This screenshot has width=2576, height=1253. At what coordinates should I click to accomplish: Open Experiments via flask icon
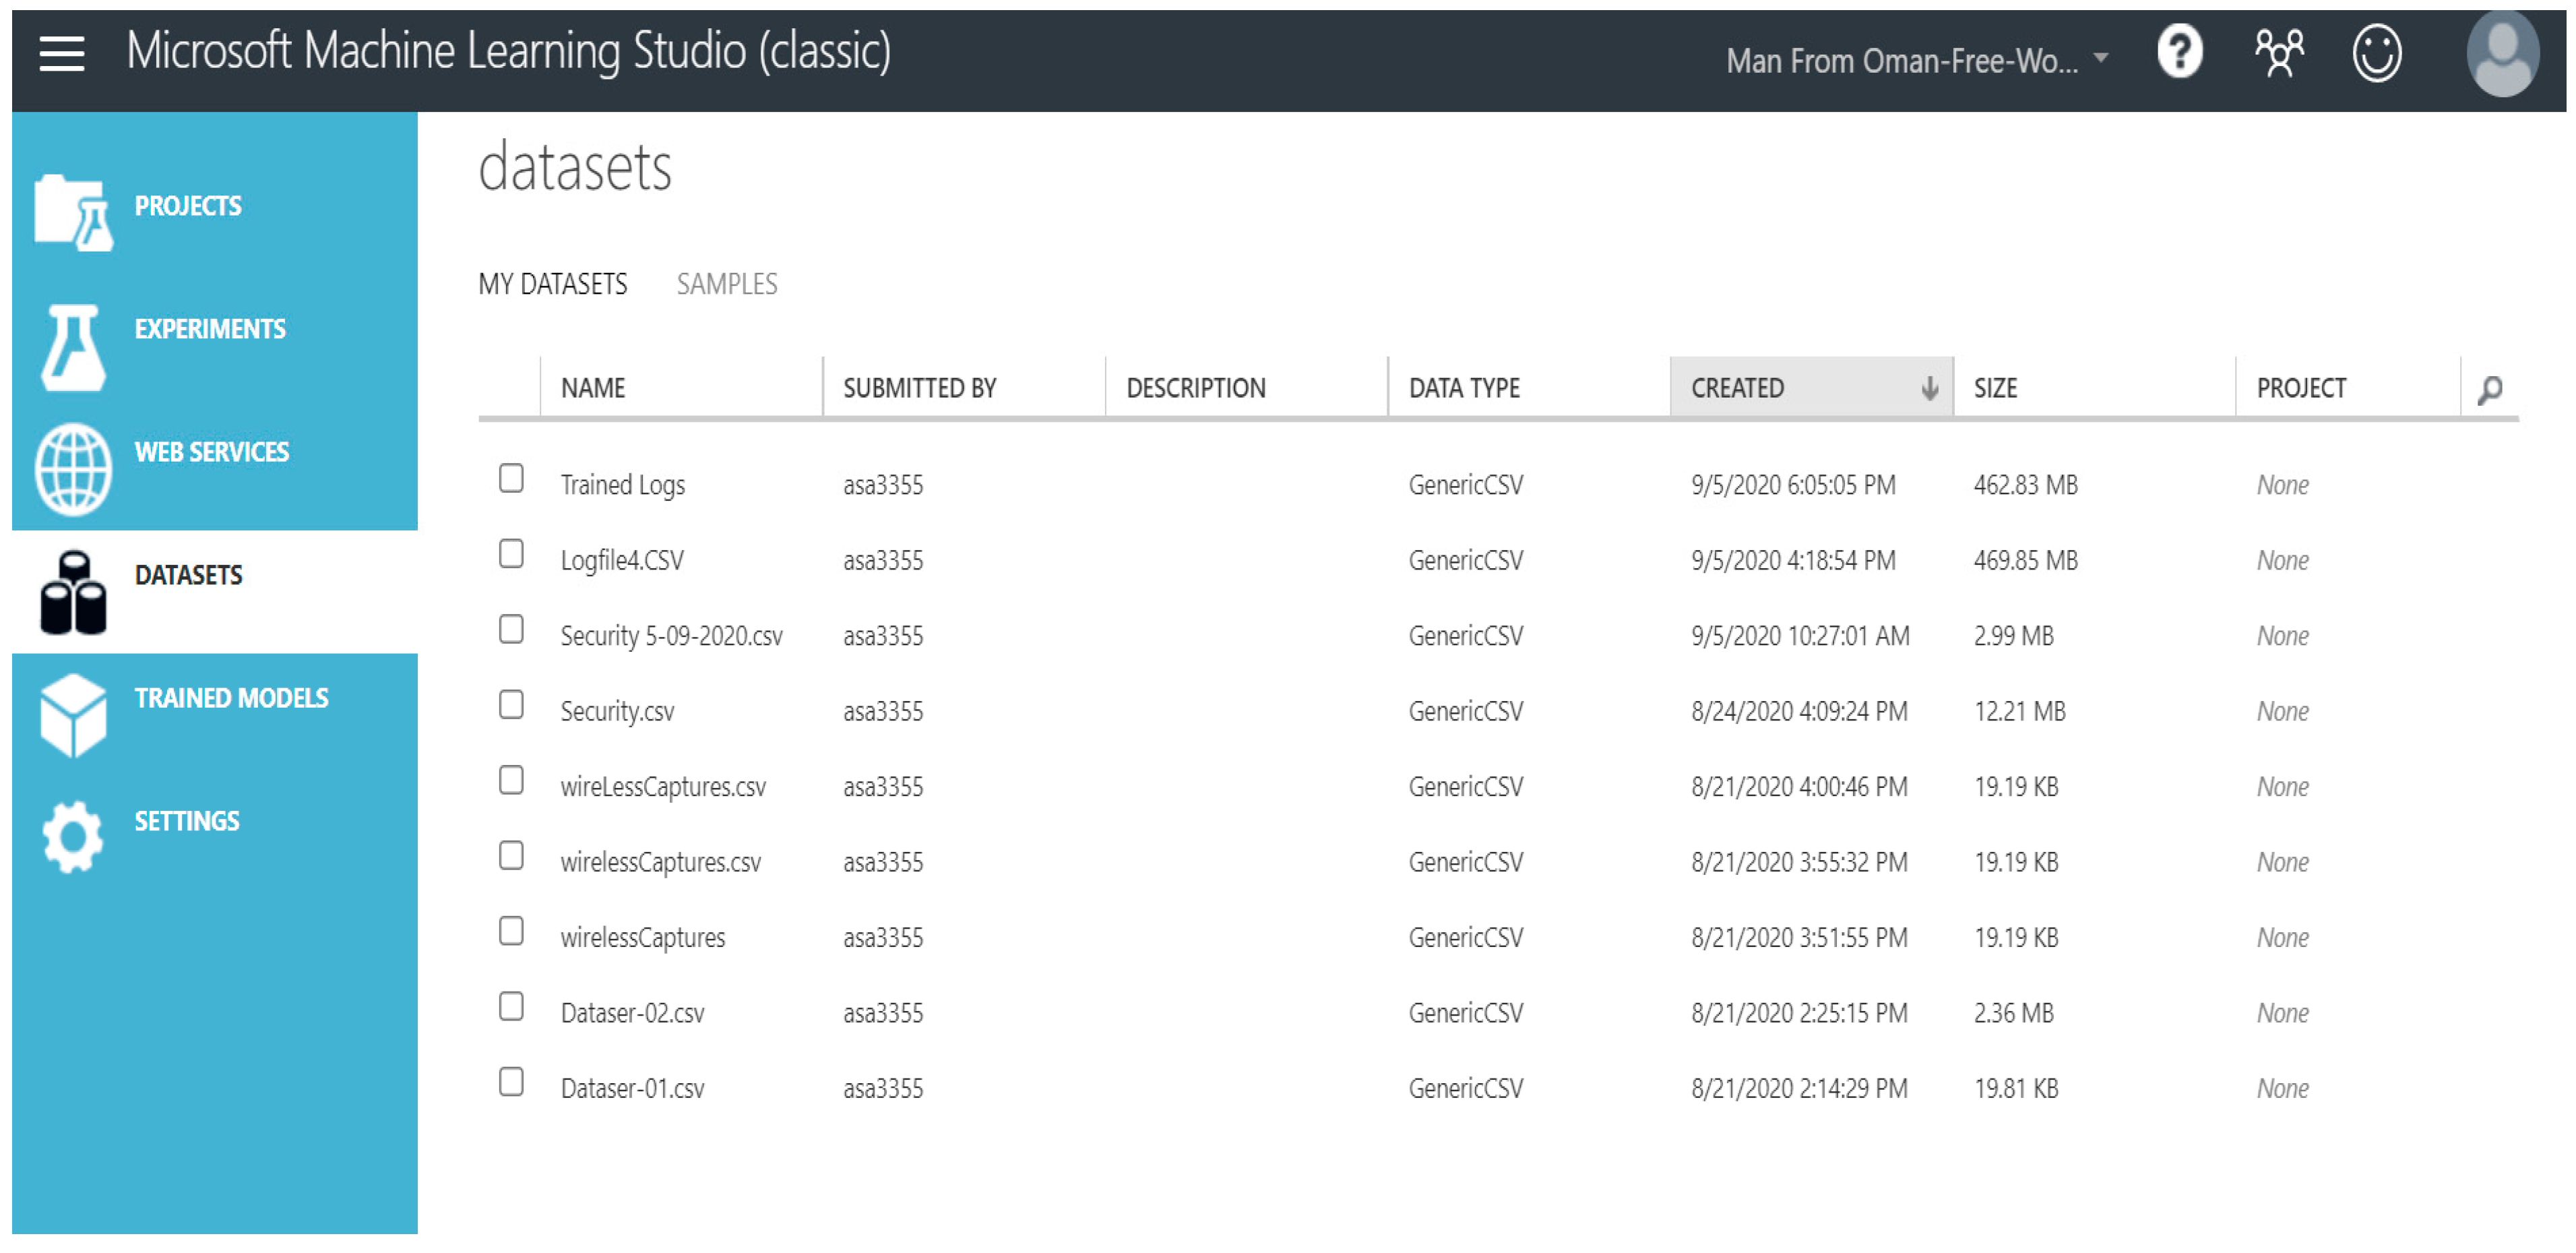click(x=72, y=347)
